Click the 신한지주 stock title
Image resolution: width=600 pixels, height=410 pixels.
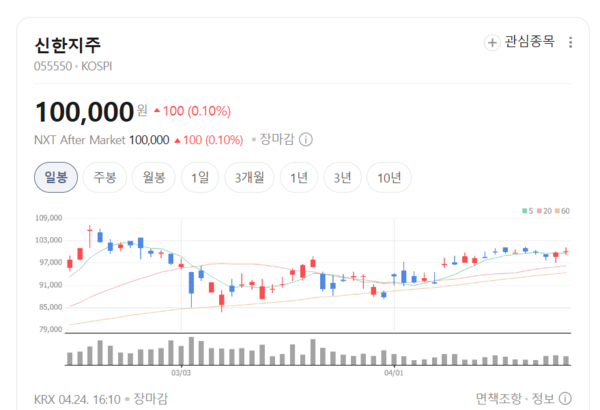coord(68,45)
